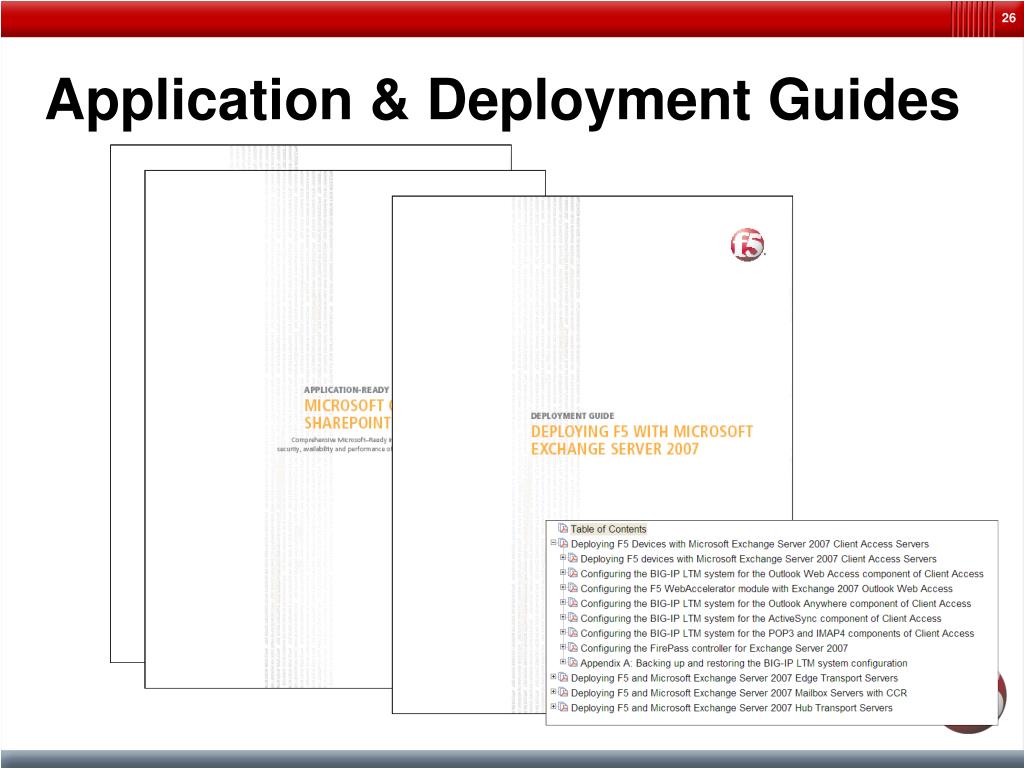Expand the Outlook Anywhere component bookmark
1024x768 pixels.
coord(563,603)
